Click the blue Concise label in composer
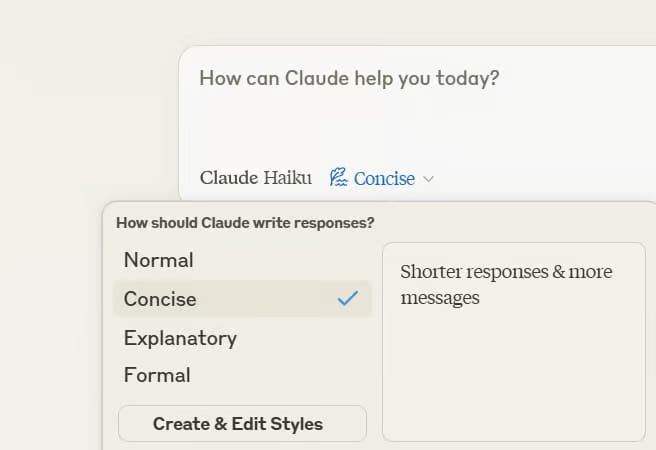The image size is (656, 450). [x=384, y=178]
